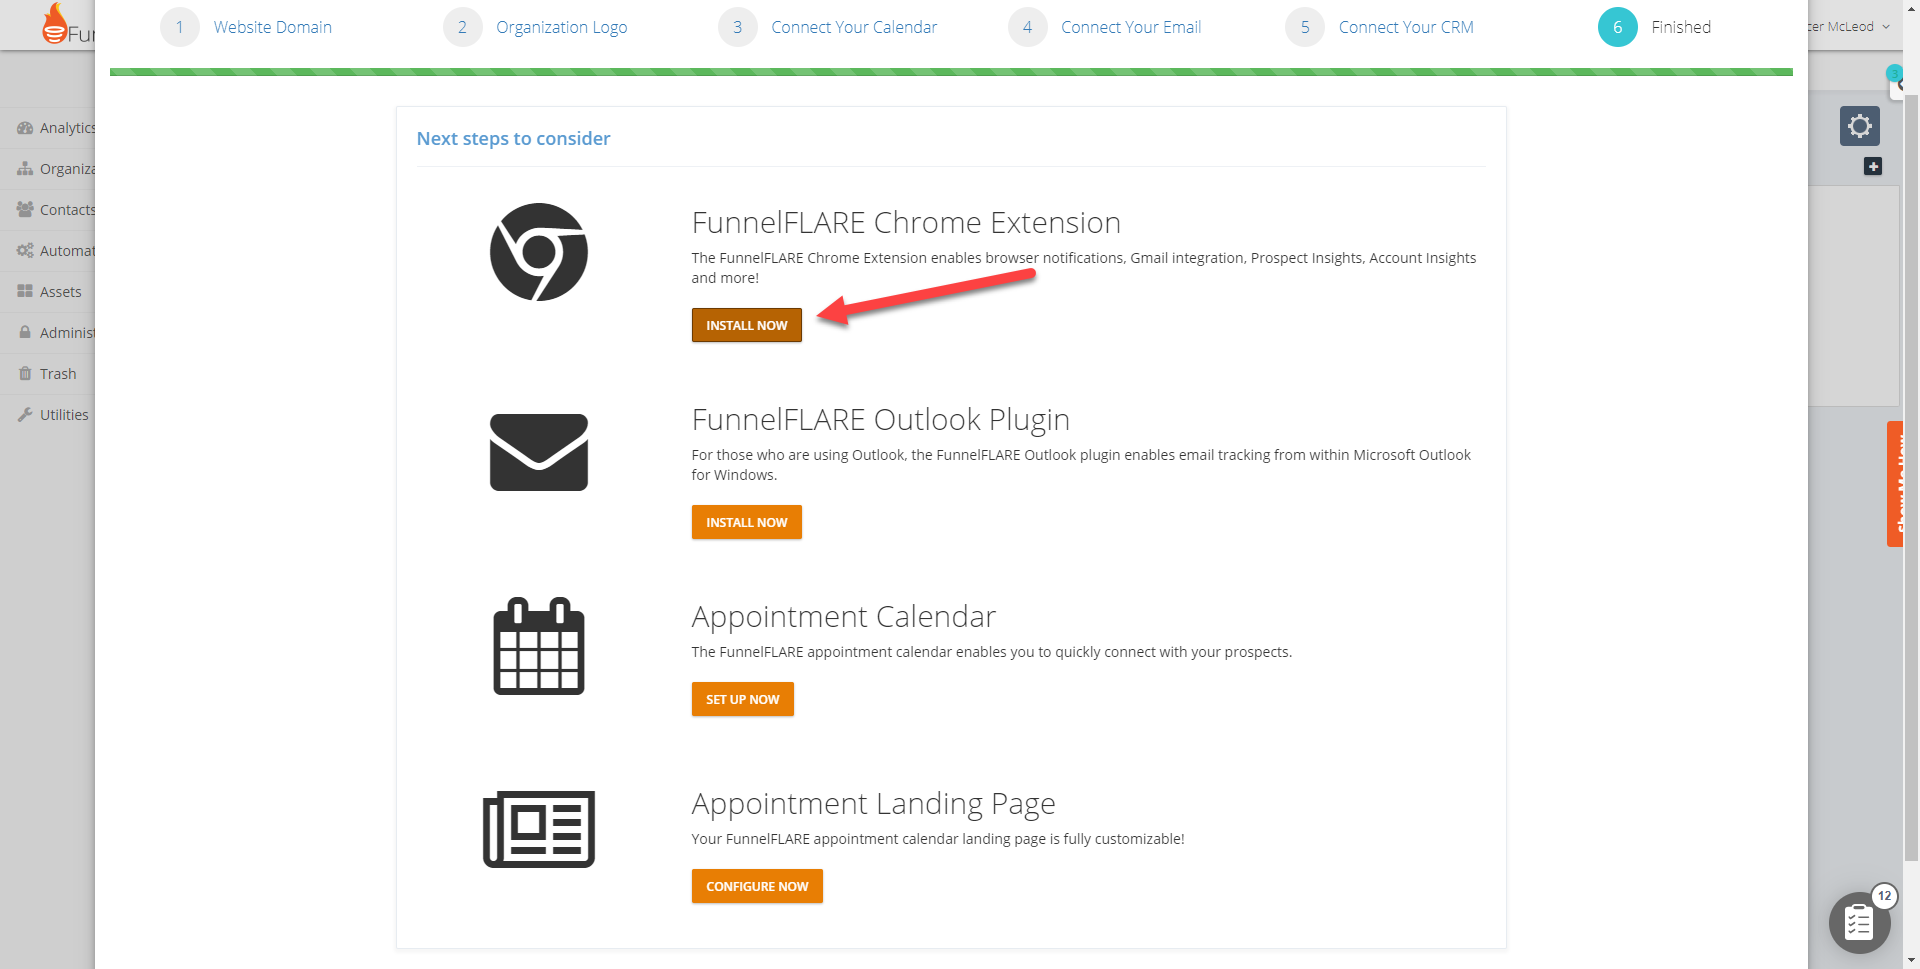The image size is (1920, 969).
Task: Click the Outlook envelope icon
Action: [539, 452]
